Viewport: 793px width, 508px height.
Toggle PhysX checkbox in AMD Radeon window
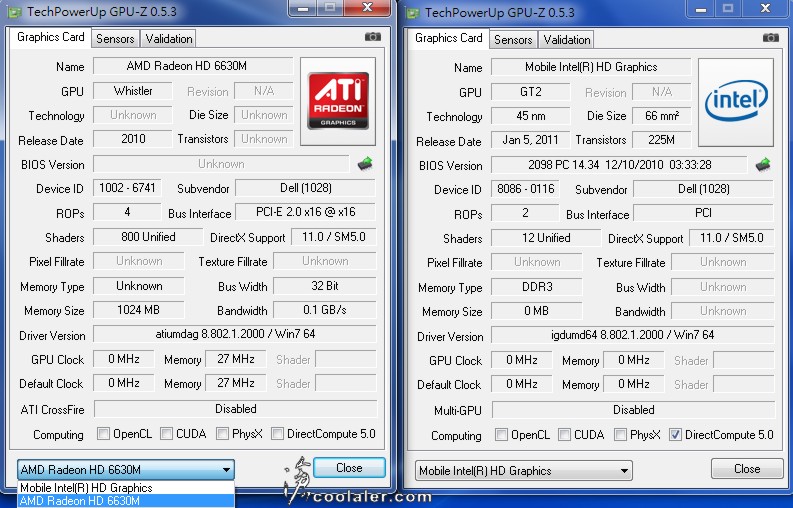[x=222, y=434]
